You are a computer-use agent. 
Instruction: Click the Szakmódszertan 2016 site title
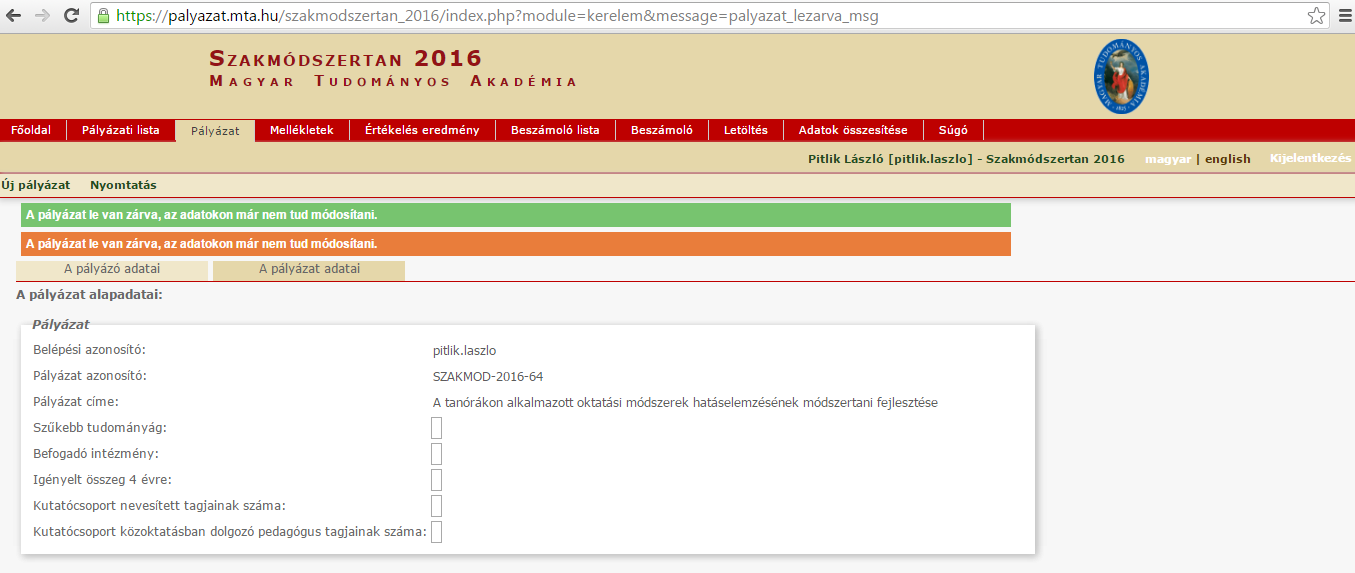346,59
